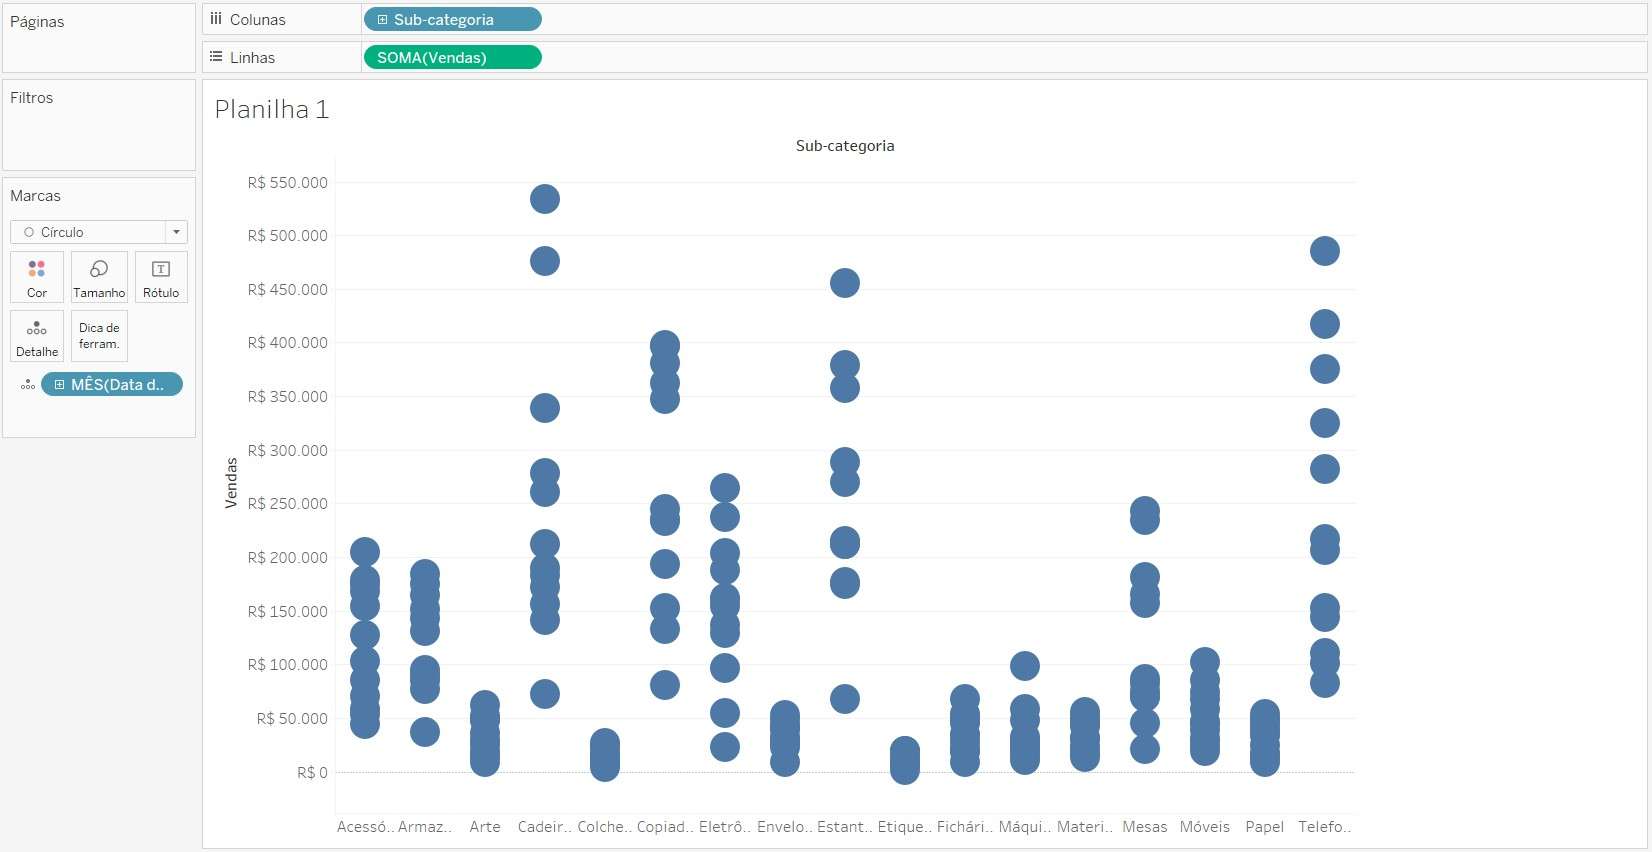Click the Páginas shelf label
1652x852 pixels.
(37, 22)
